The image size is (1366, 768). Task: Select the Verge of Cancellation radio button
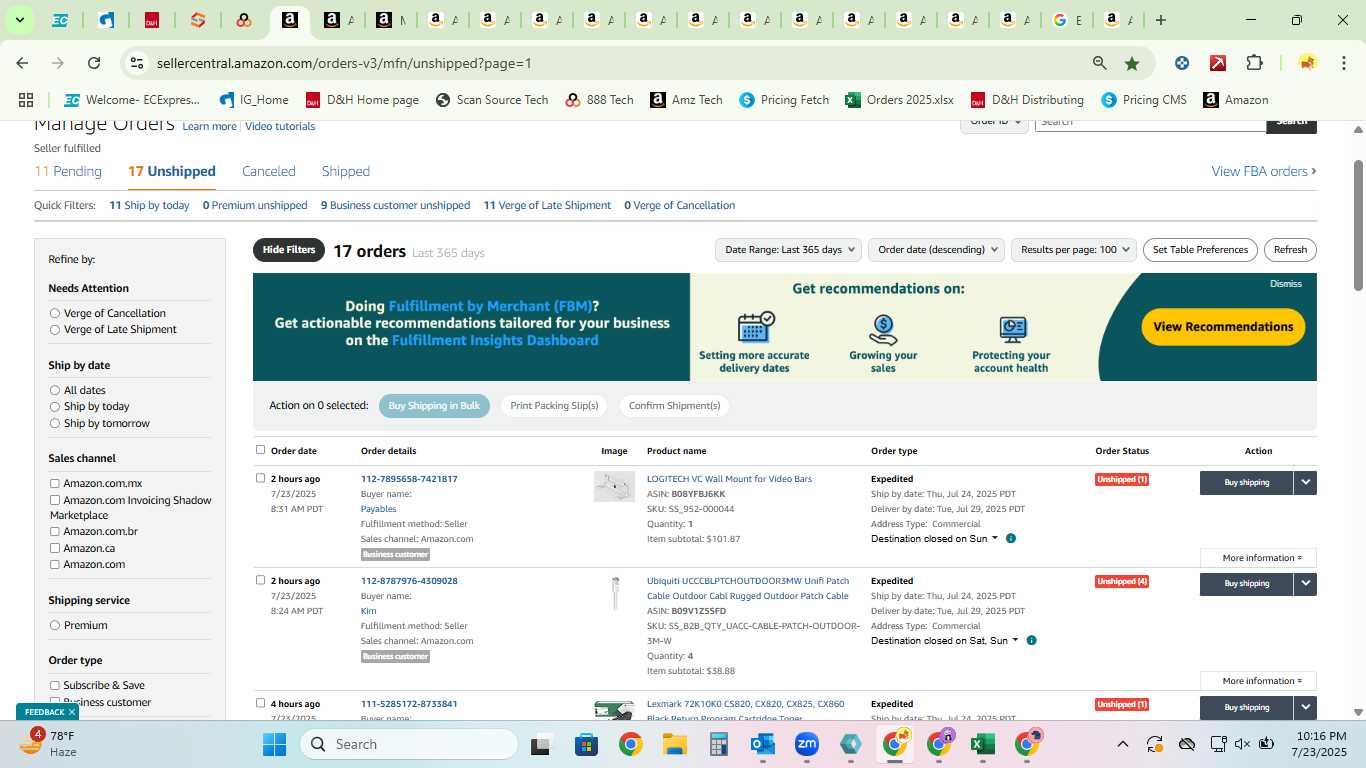coord(55,313)
